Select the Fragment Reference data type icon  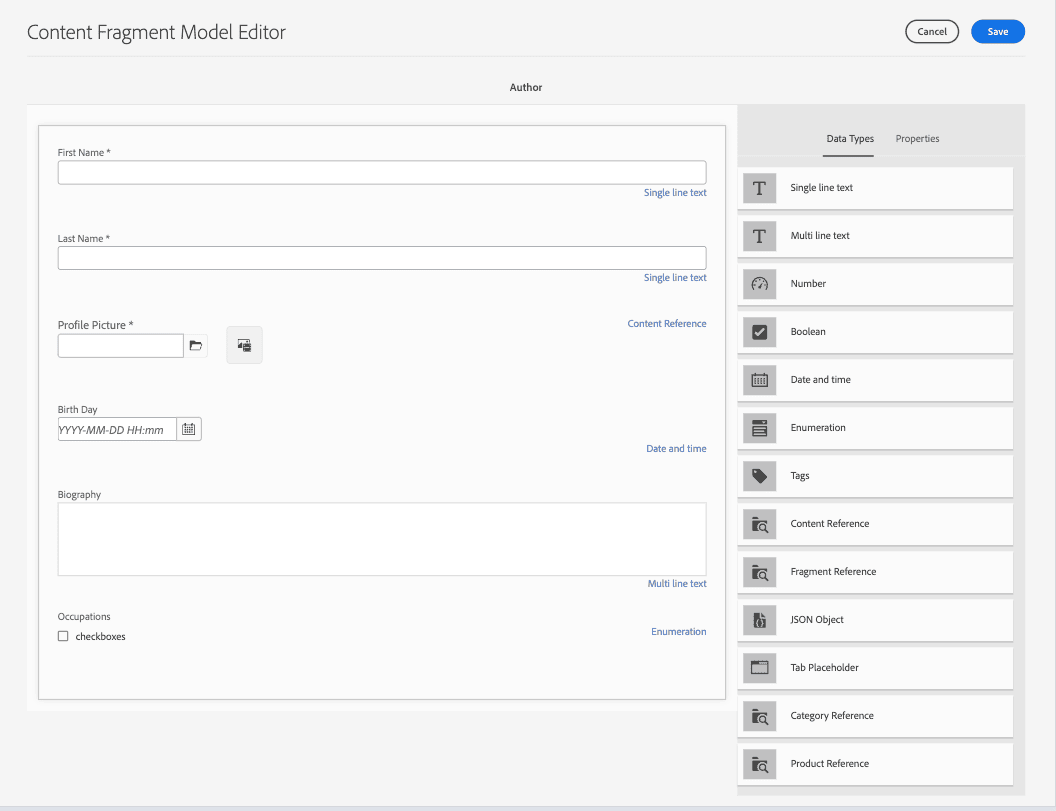coord(759,572)
